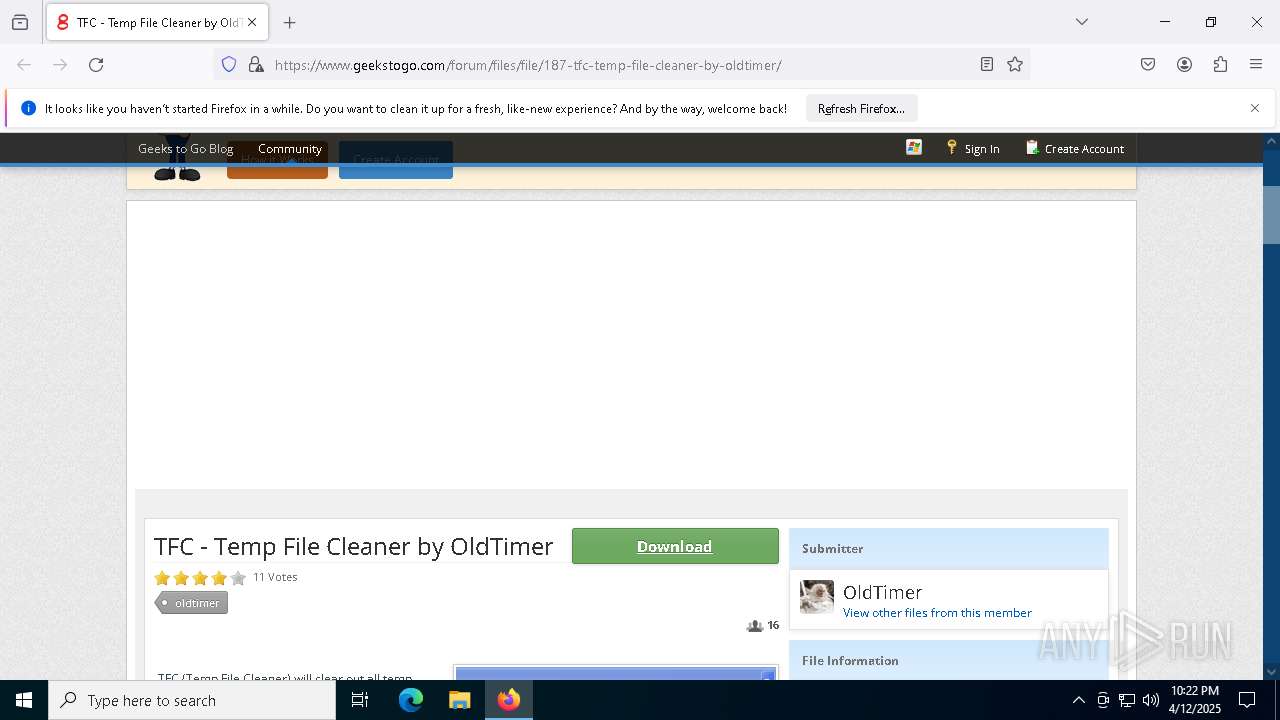Click the taskbar search box
The image size is (1280, 720).
coord(192,700)
